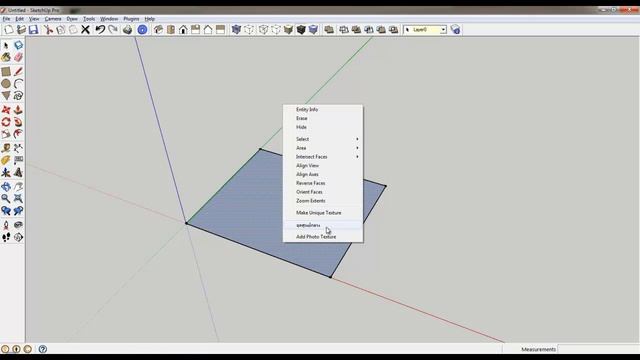Click the black X Erase toolbar icon
This screenshot has width=640, height=360.
(85, 29)
